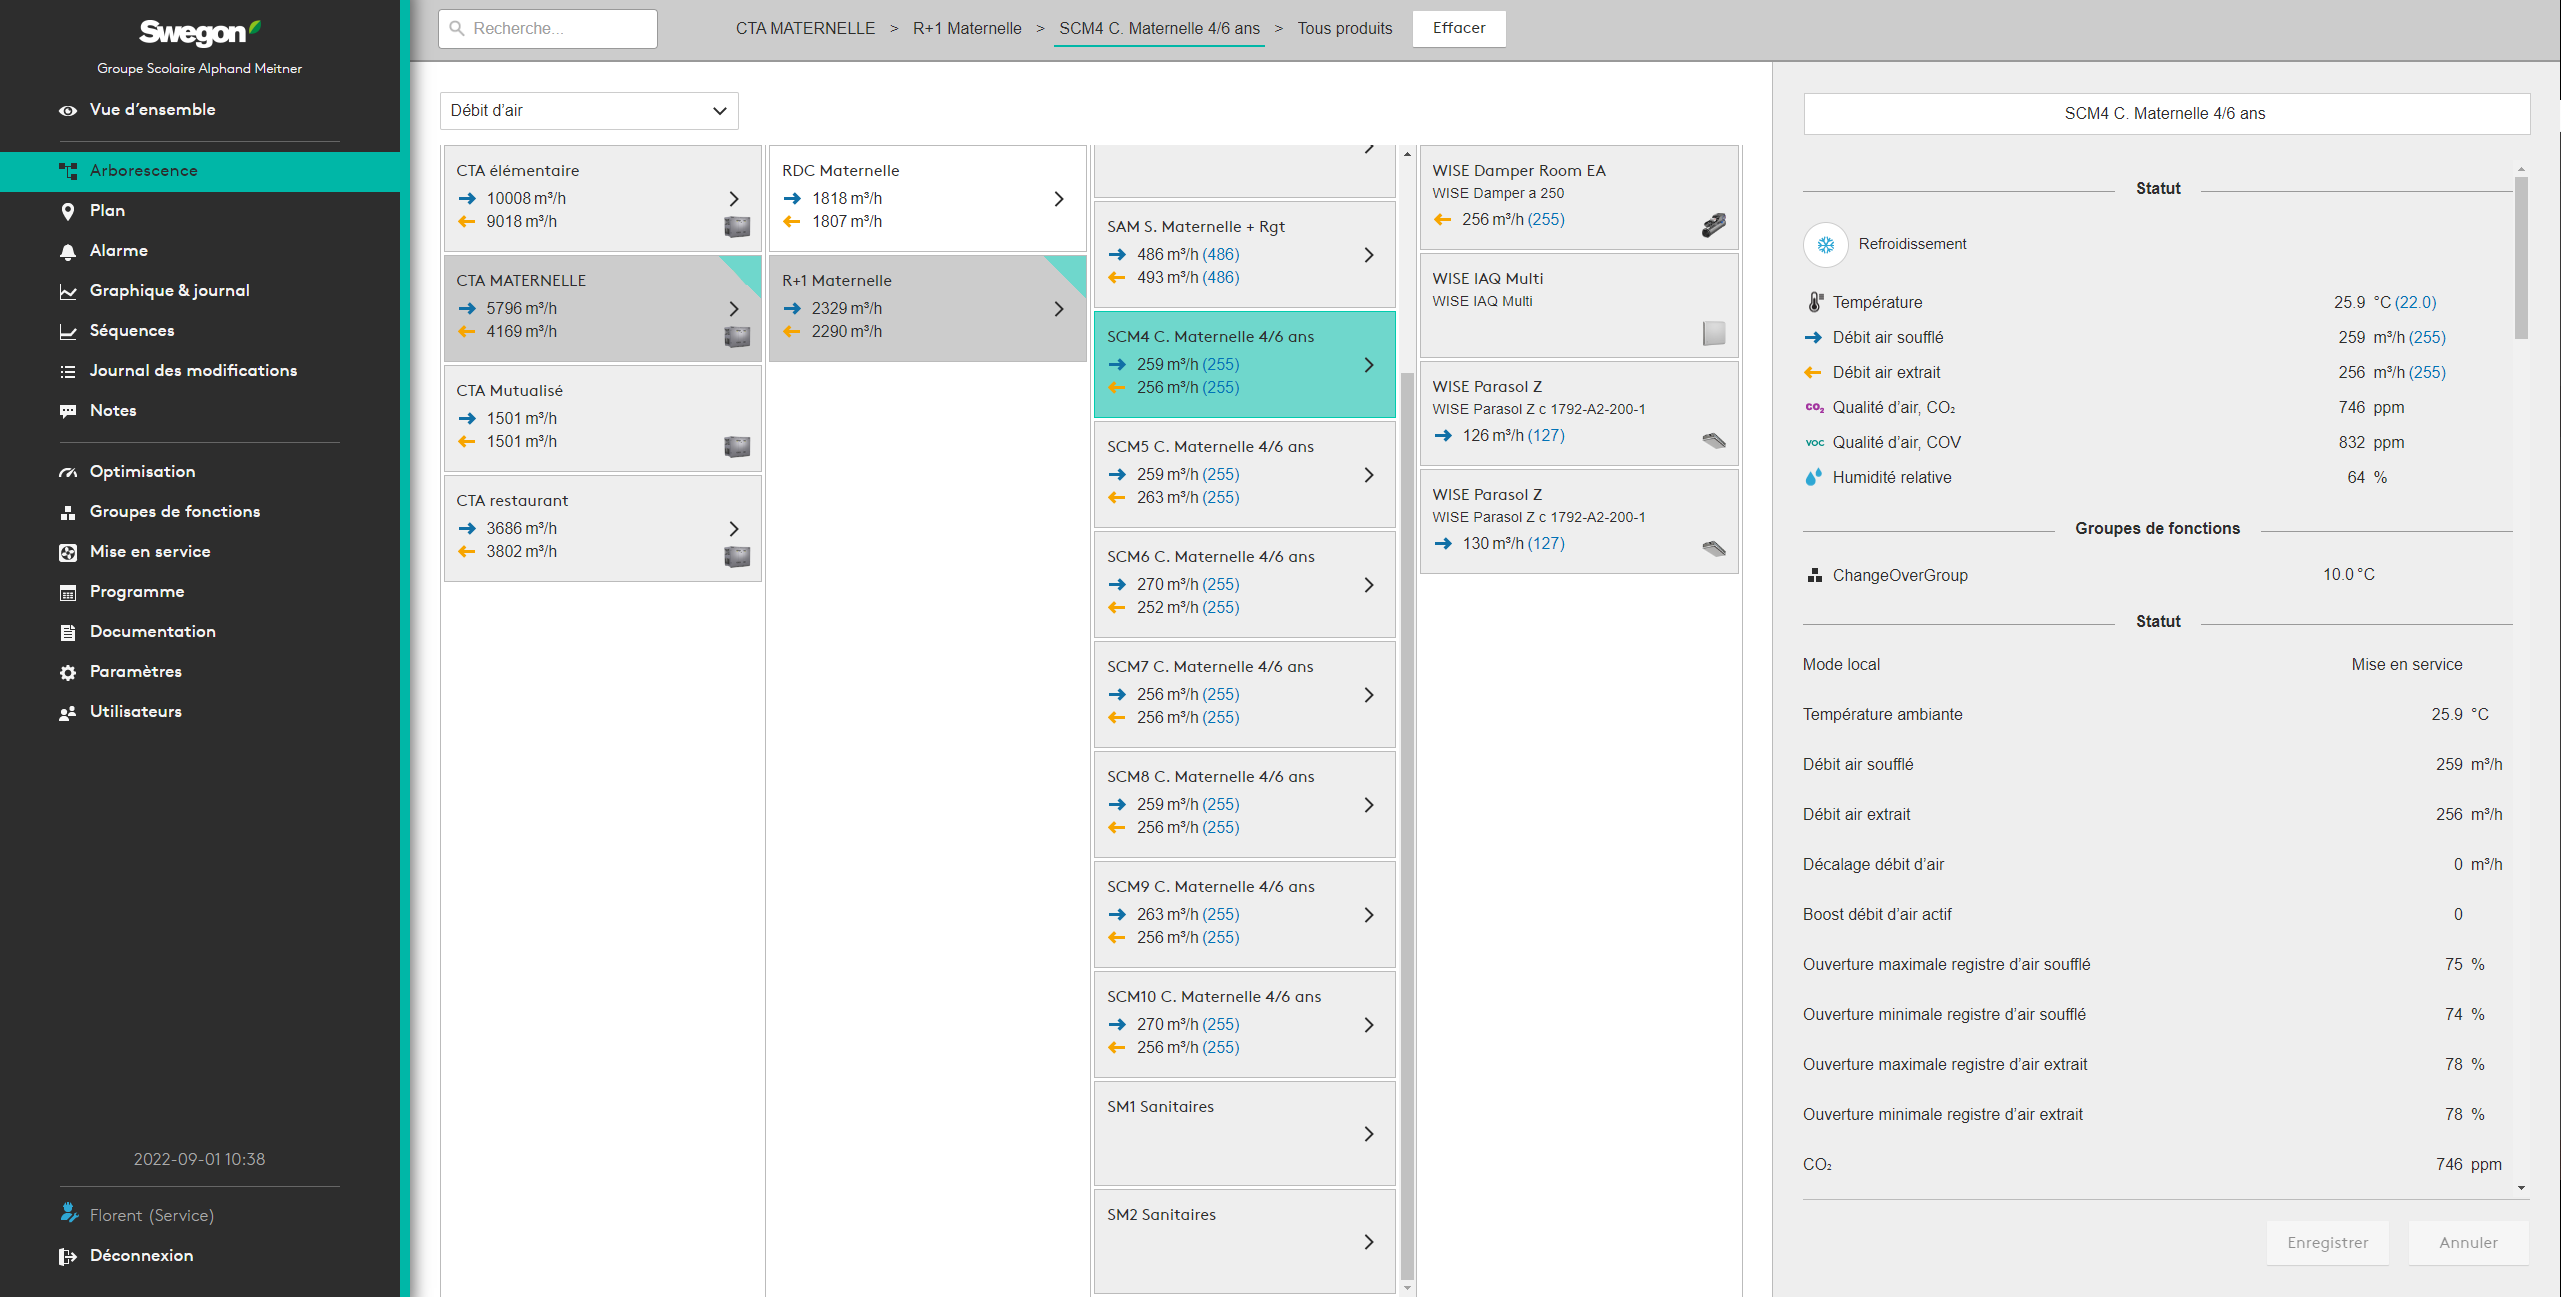Expand the CTA restaurant chevron
Image resolution: width=2561 pixels, height=1297 pixels.
(x=734, y=529)
